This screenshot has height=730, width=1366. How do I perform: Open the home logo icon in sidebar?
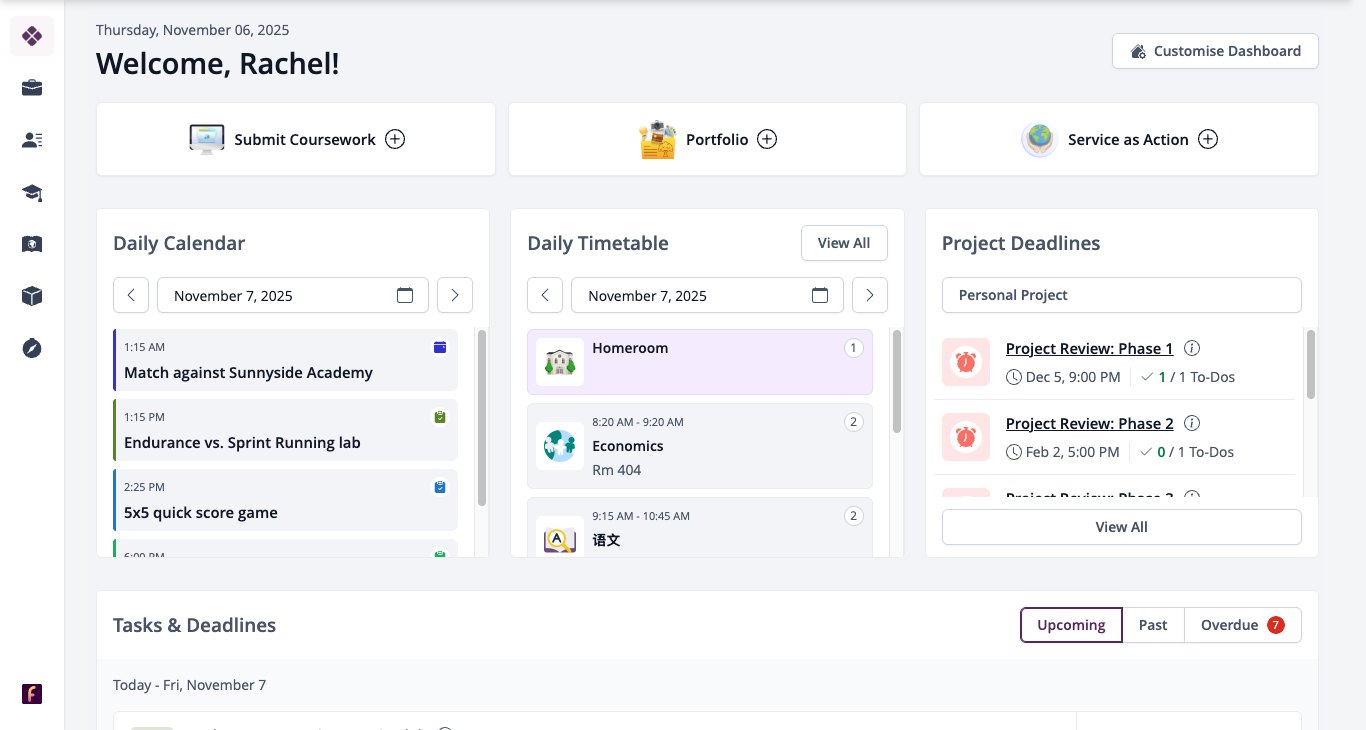coord(32,37)
